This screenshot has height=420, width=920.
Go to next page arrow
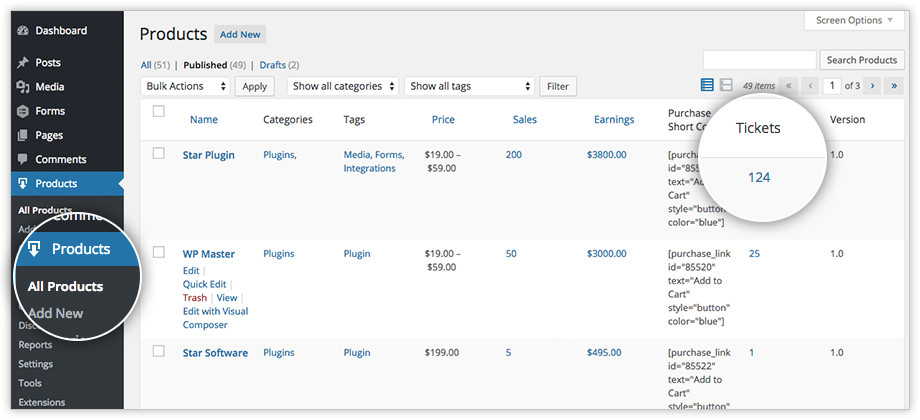click(872, 86)
